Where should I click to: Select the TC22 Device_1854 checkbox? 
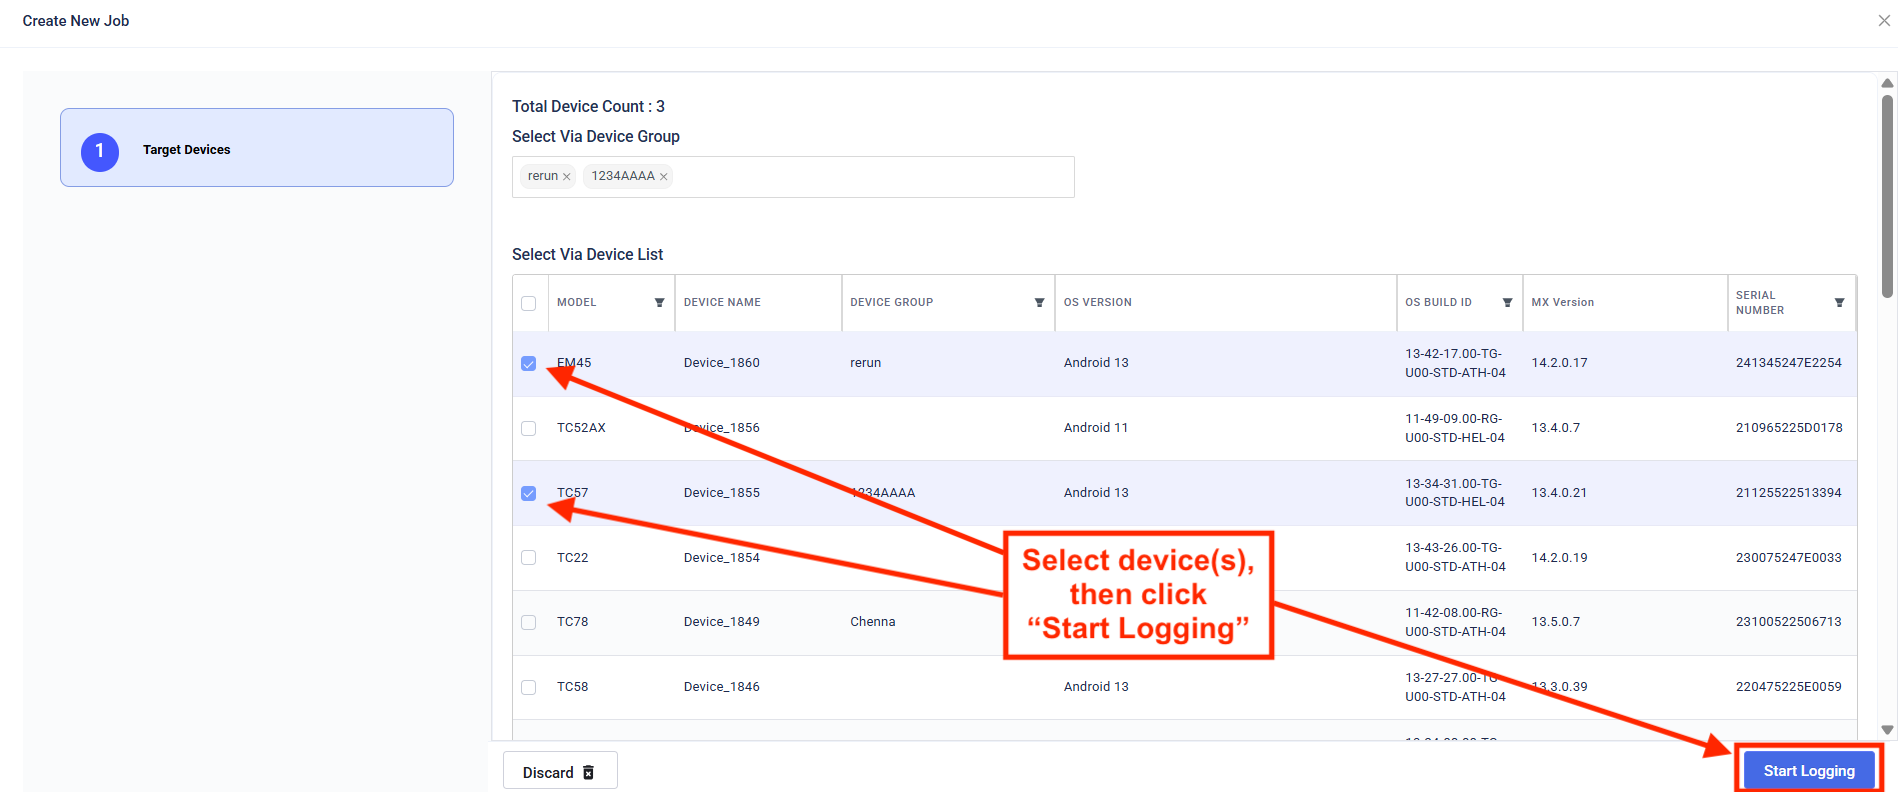(529, 558)
